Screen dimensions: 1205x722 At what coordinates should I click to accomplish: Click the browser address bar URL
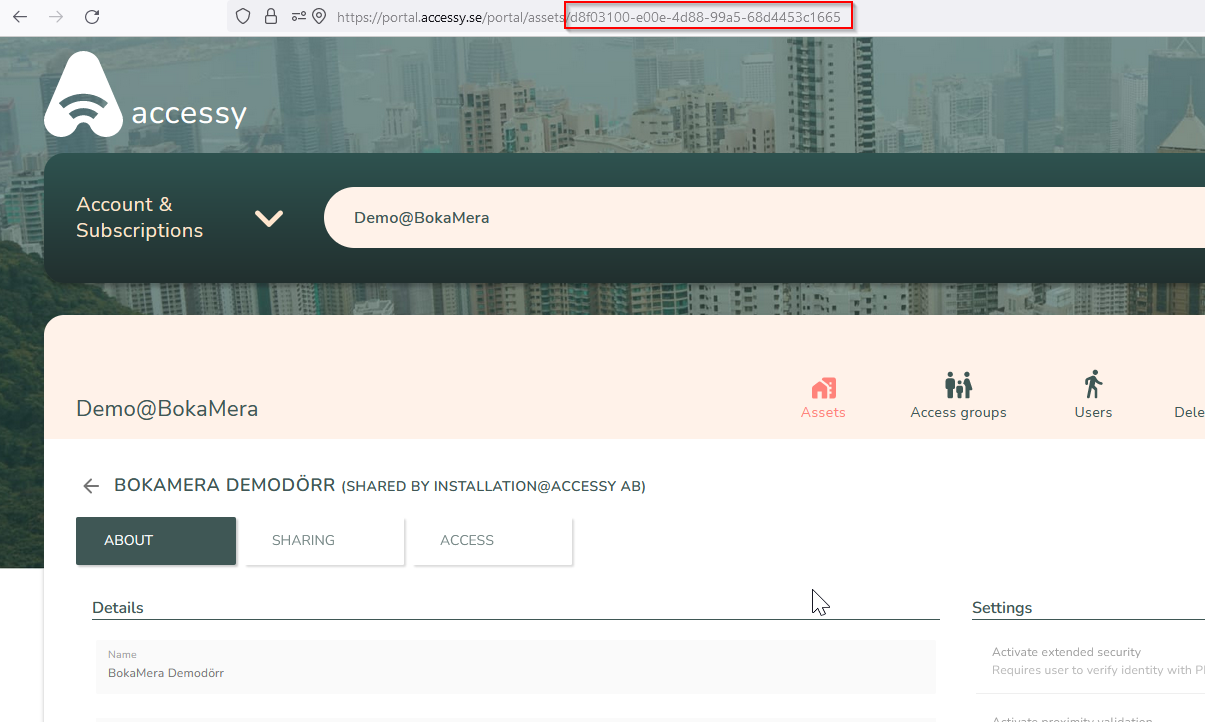point(589,17)
